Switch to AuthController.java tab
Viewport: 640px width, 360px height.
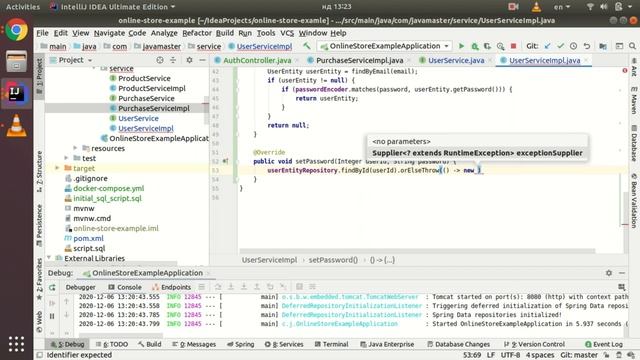coord(257,60)
